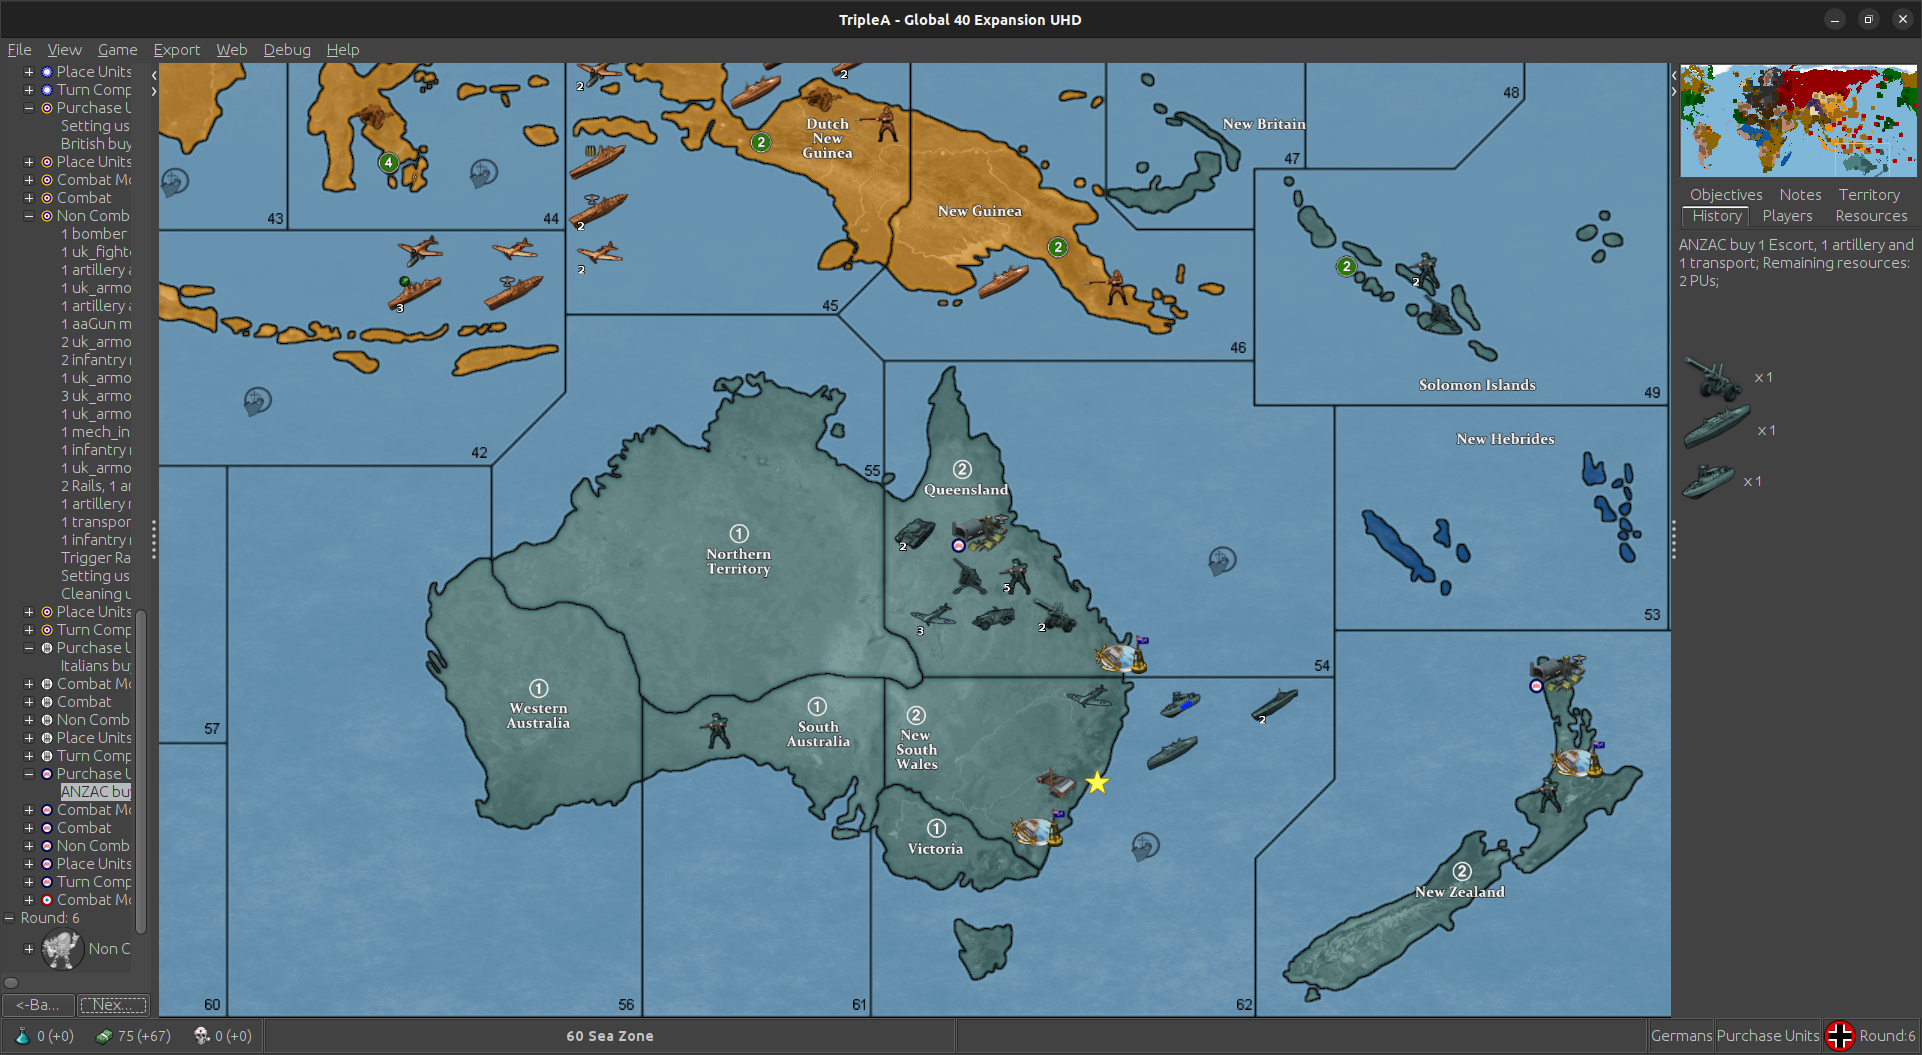Image resolution: width=1922 pixels, height=1055 pixels.
Task: Collapse the right side panel with its right arrow
Action: tap(1674, 91)
